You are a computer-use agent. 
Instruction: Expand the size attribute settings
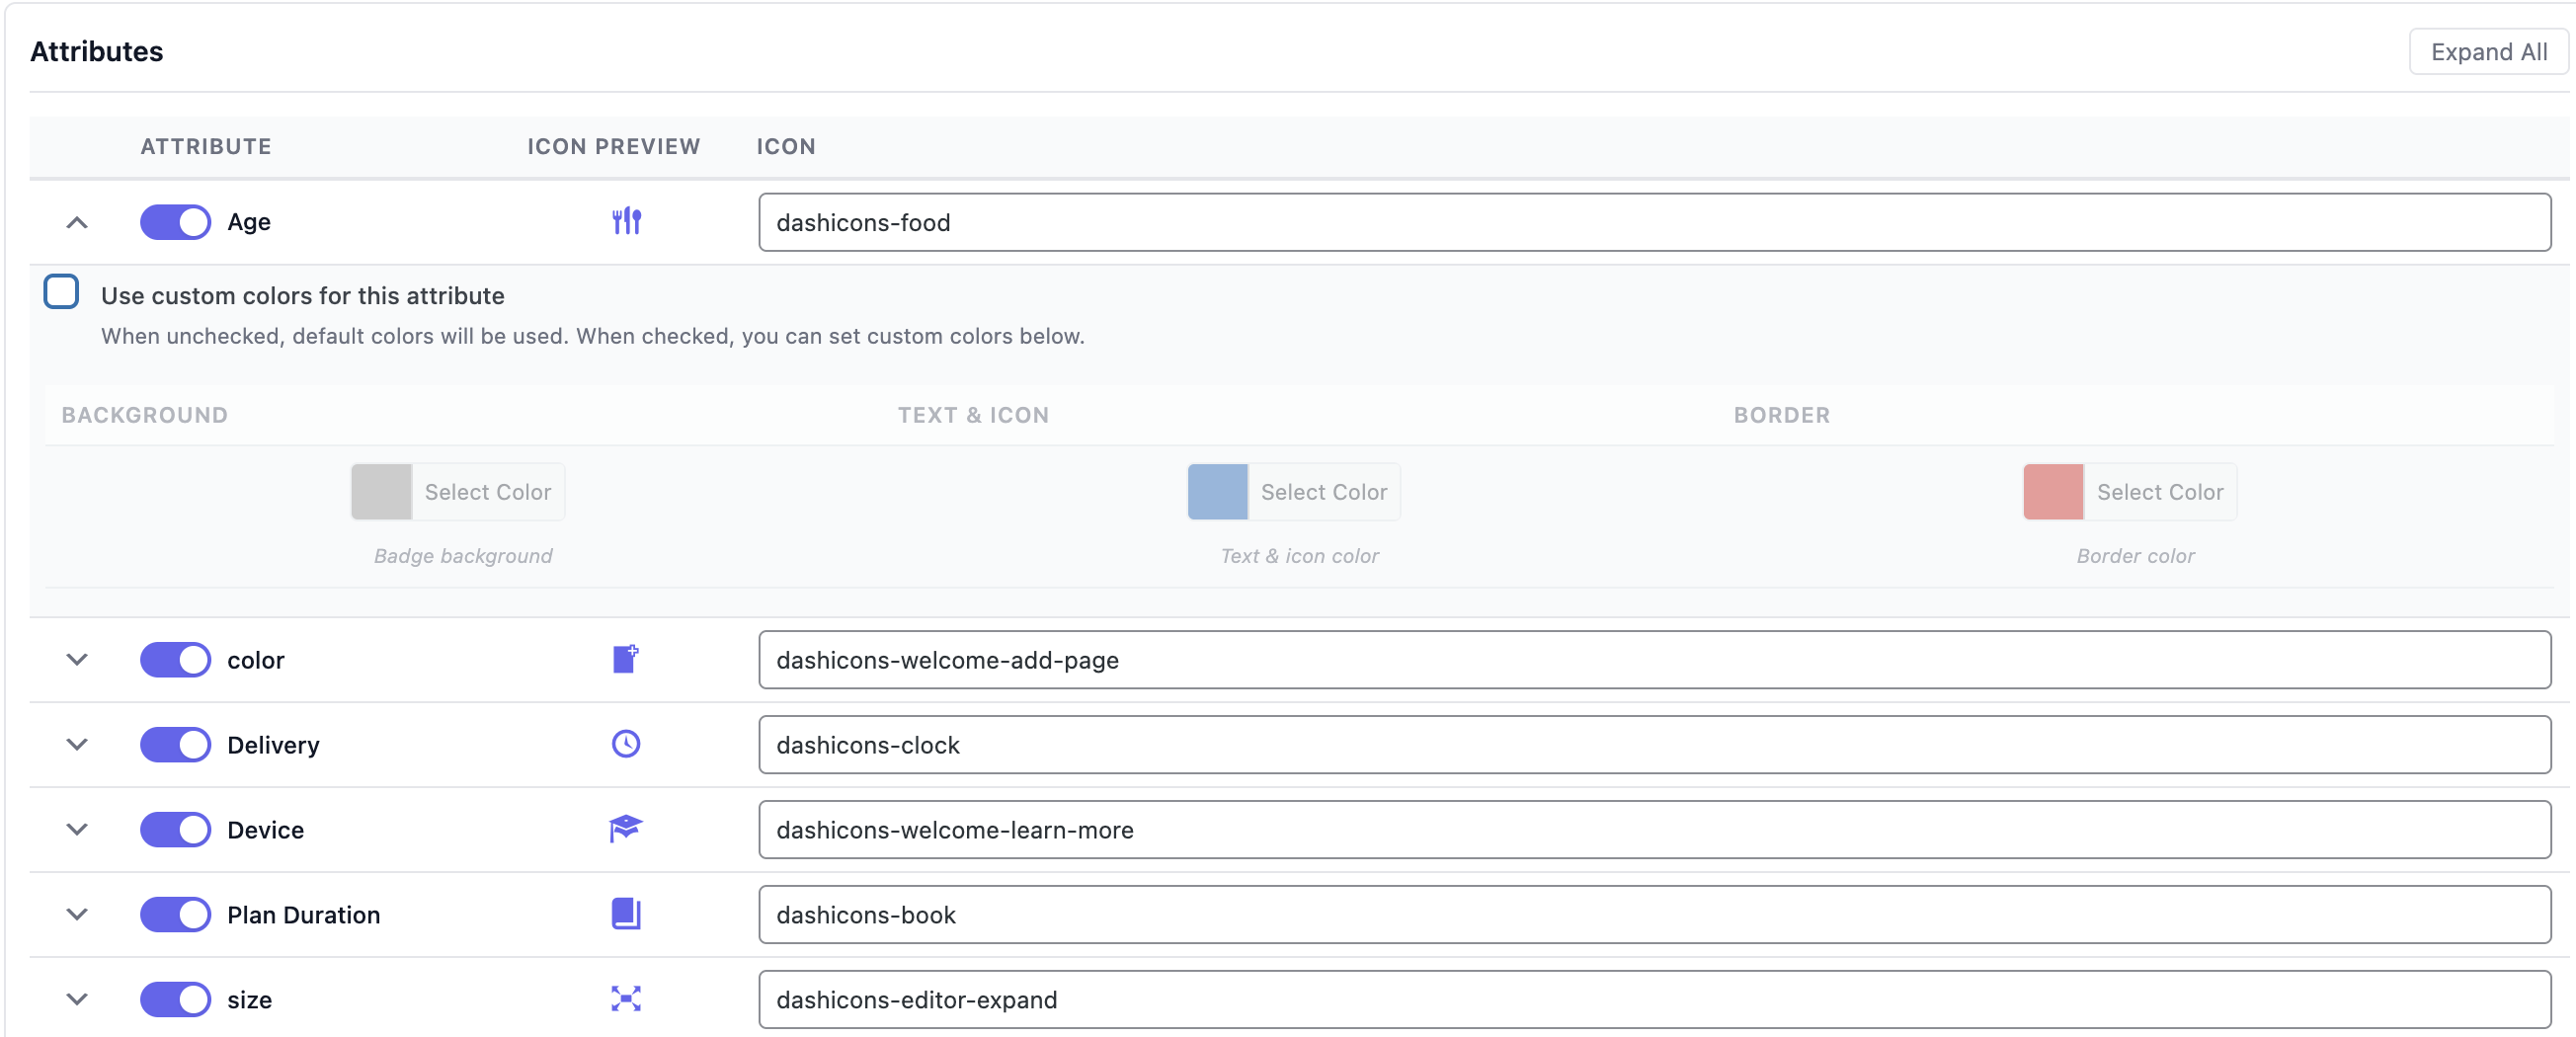(x=77, y=999)
